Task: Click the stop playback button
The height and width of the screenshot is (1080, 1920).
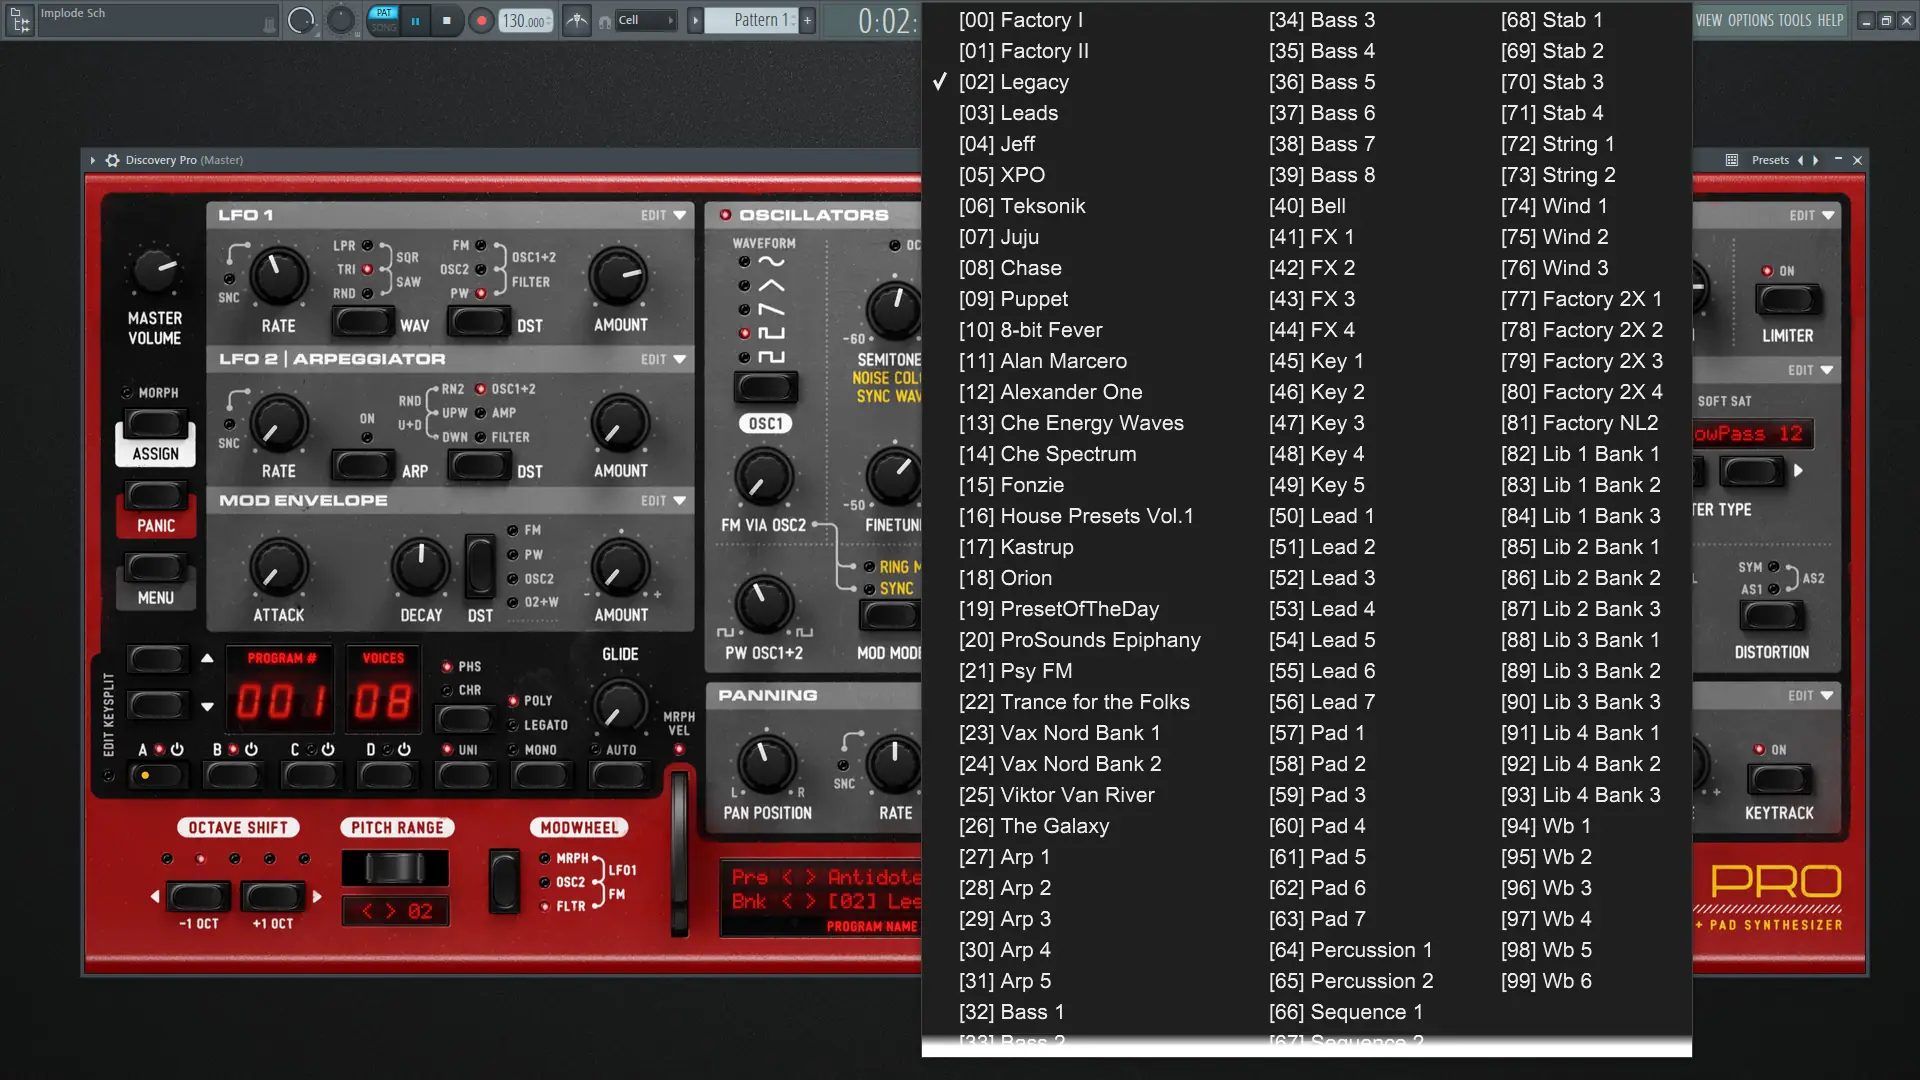Action: pyautogui.click(x=447, y=20)
